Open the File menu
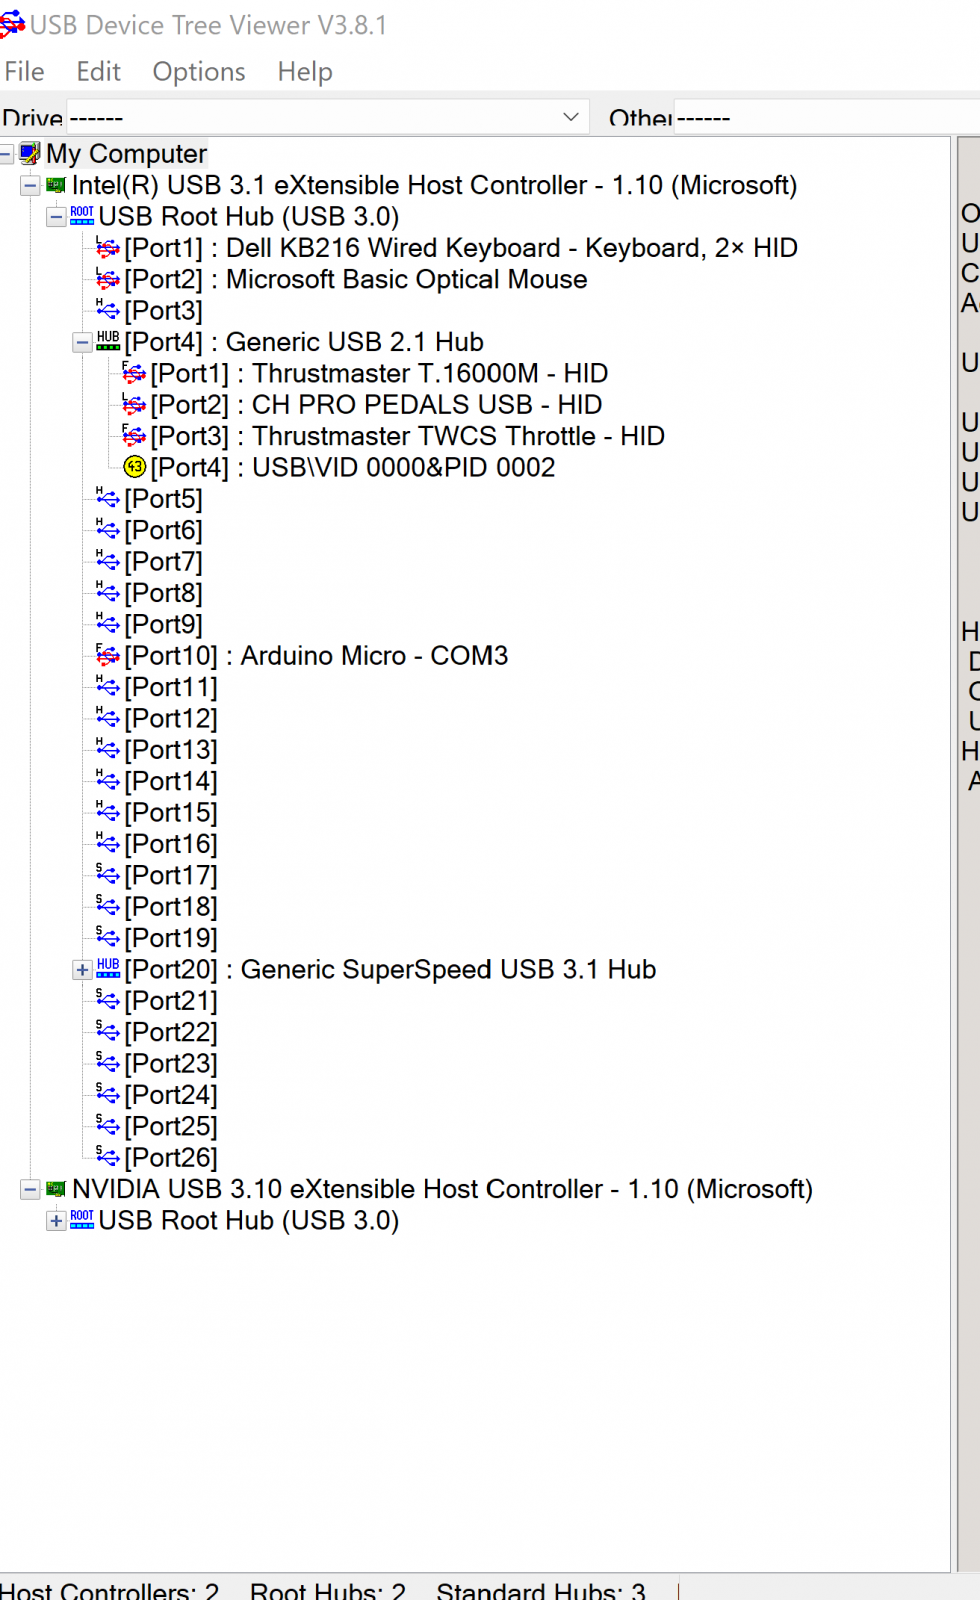Screen dimensions: 980x1600 click(24, 72)
